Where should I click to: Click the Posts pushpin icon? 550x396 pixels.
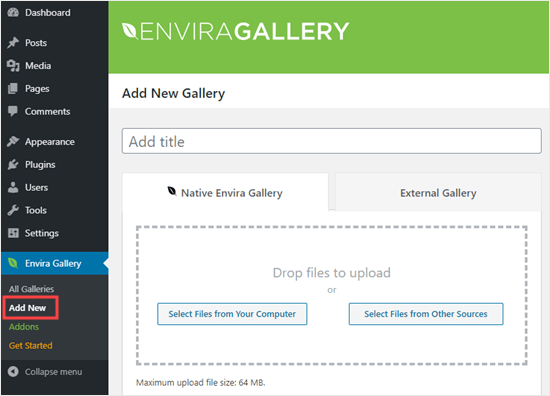coord(13,43)
